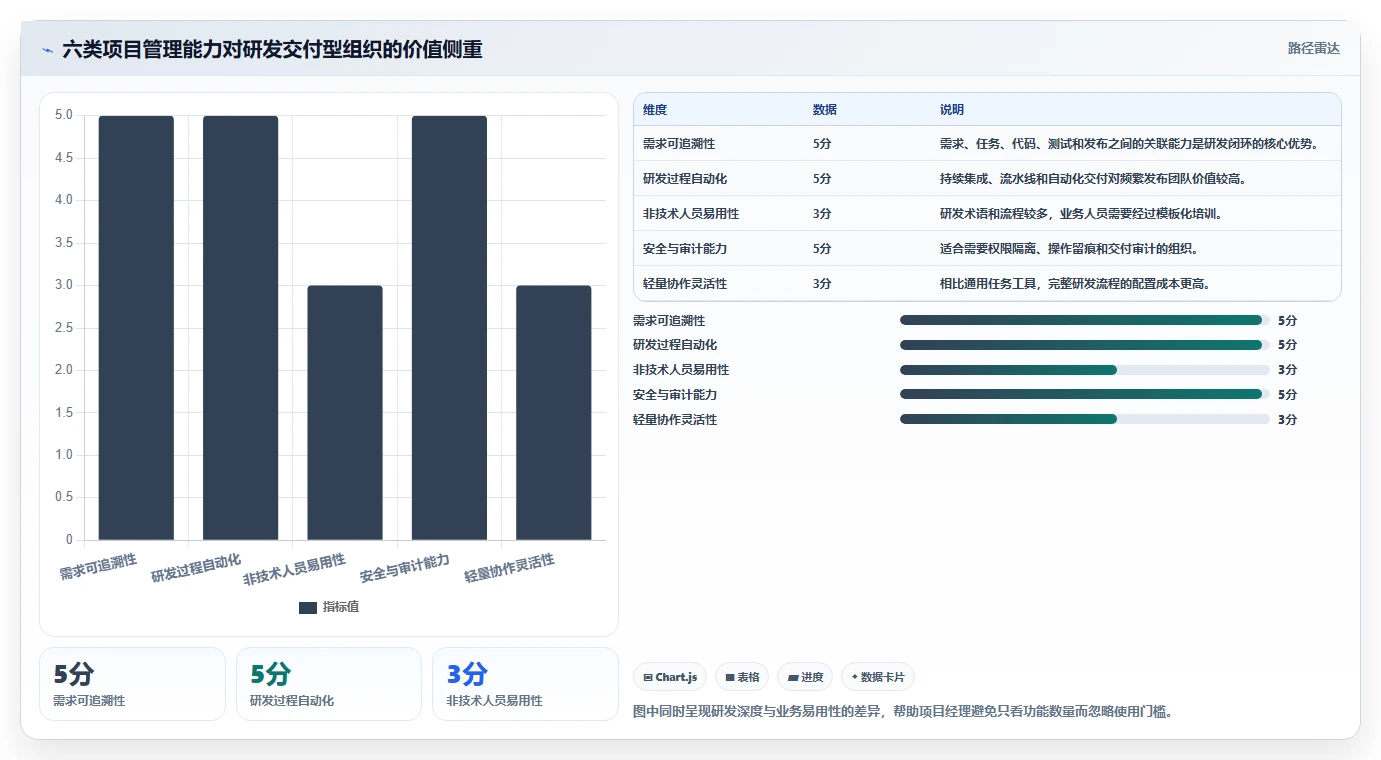Select the Chart.js tag chip
Viewport: 1381px width, 760px height.
click(x=670, y=677)
